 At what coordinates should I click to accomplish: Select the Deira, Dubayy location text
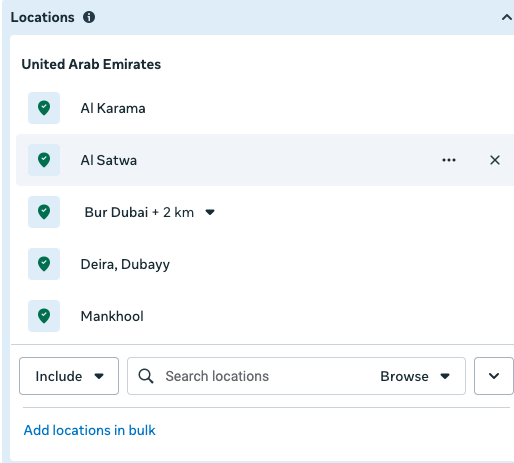125,265
